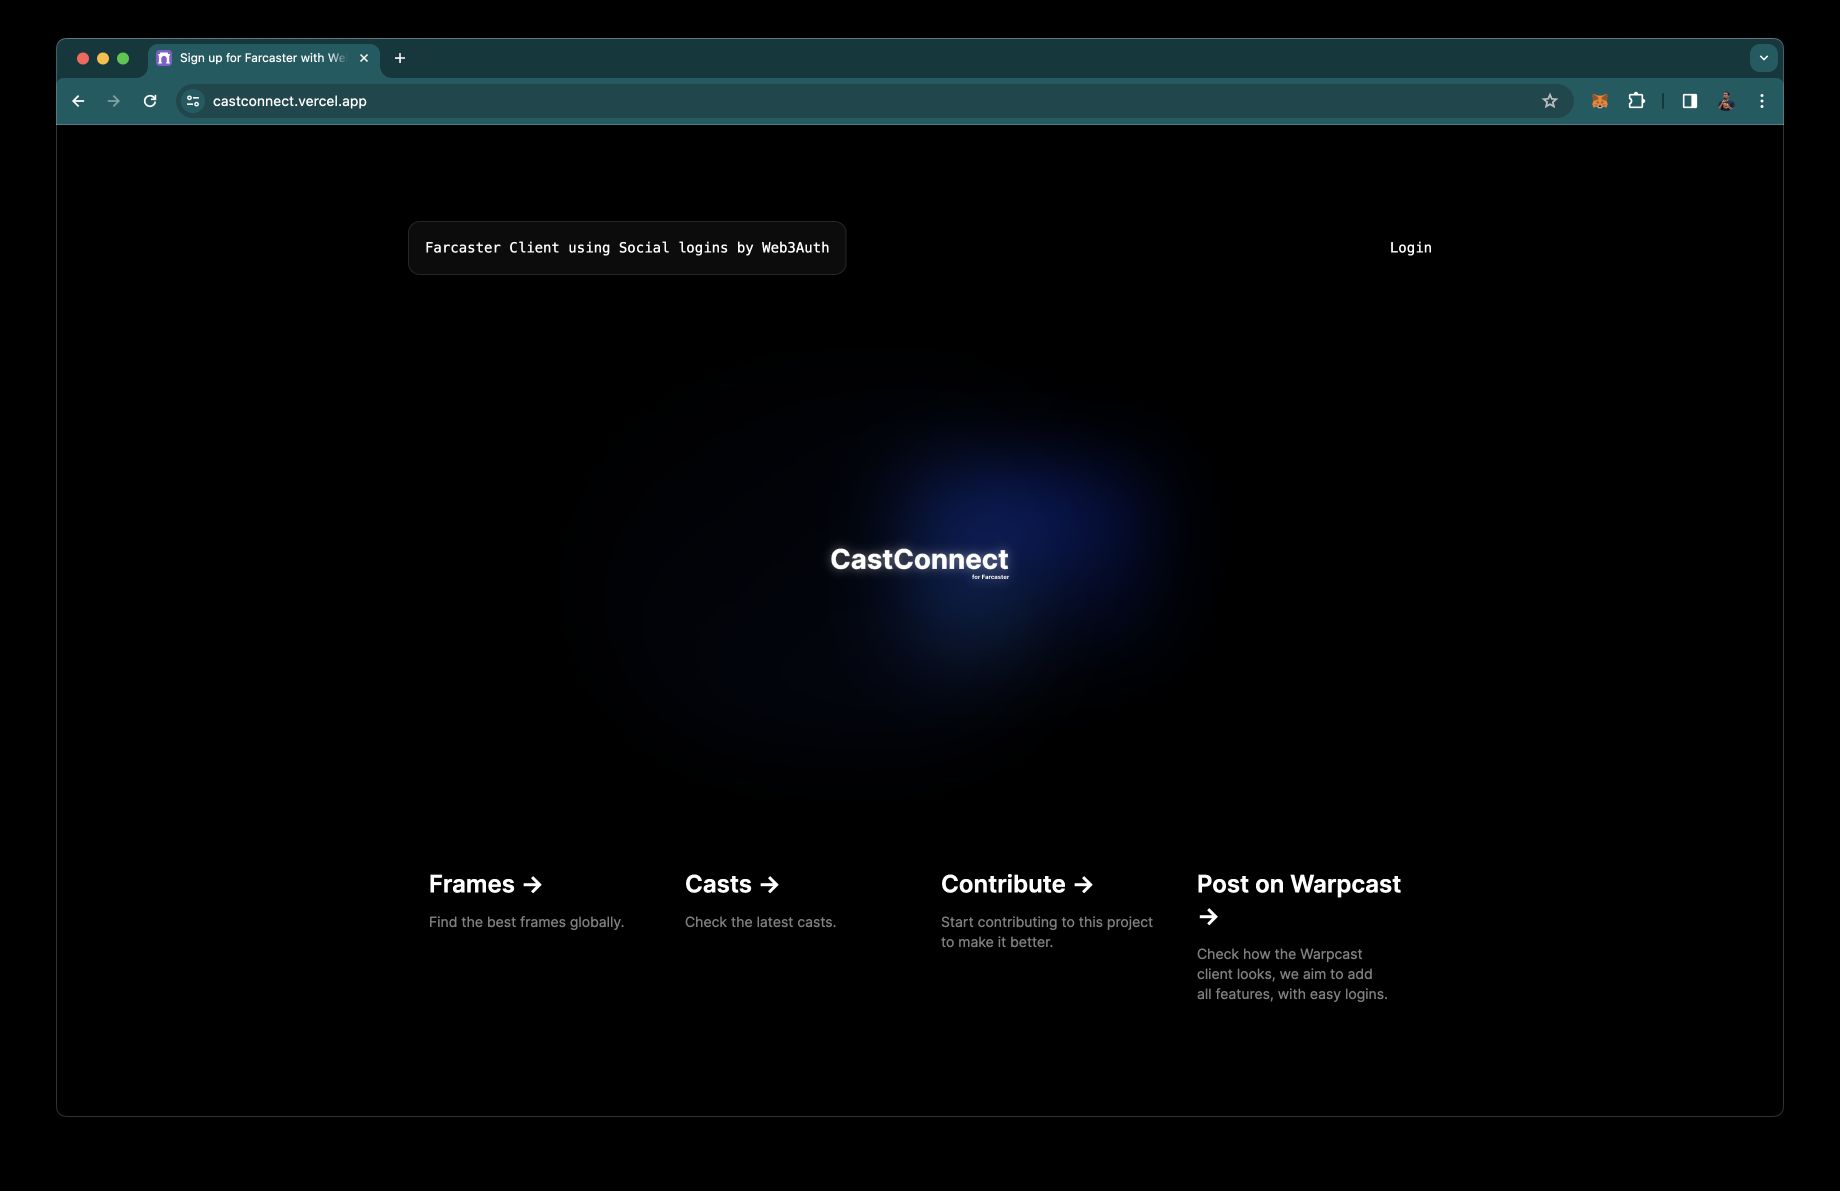
Task: Maximize the window with the green button
Action: point(123,58)
